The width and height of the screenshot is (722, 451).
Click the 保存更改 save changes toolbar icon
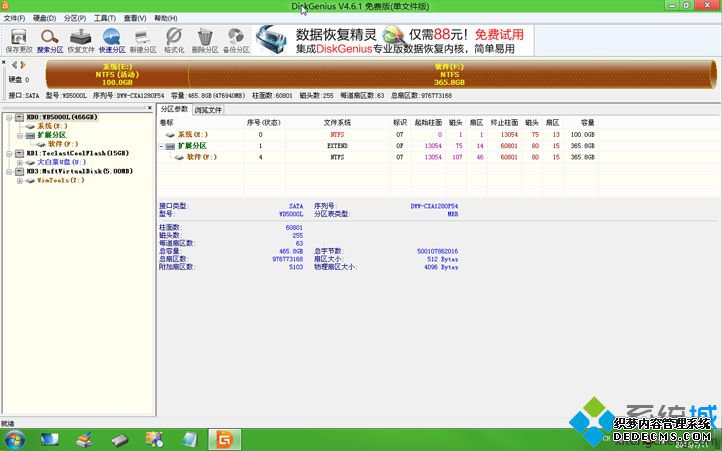coord(19,41)
